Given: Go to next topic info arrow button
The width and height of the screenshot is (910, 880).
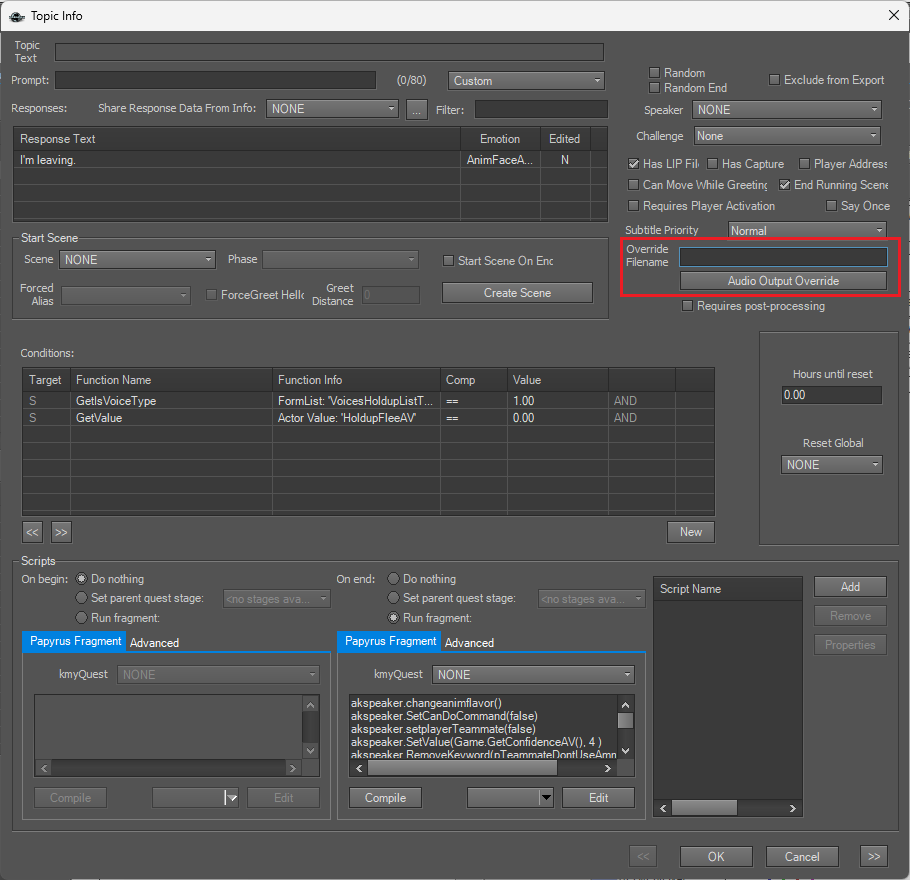Looking at the screenshot, I should click(x=872, y=856).
